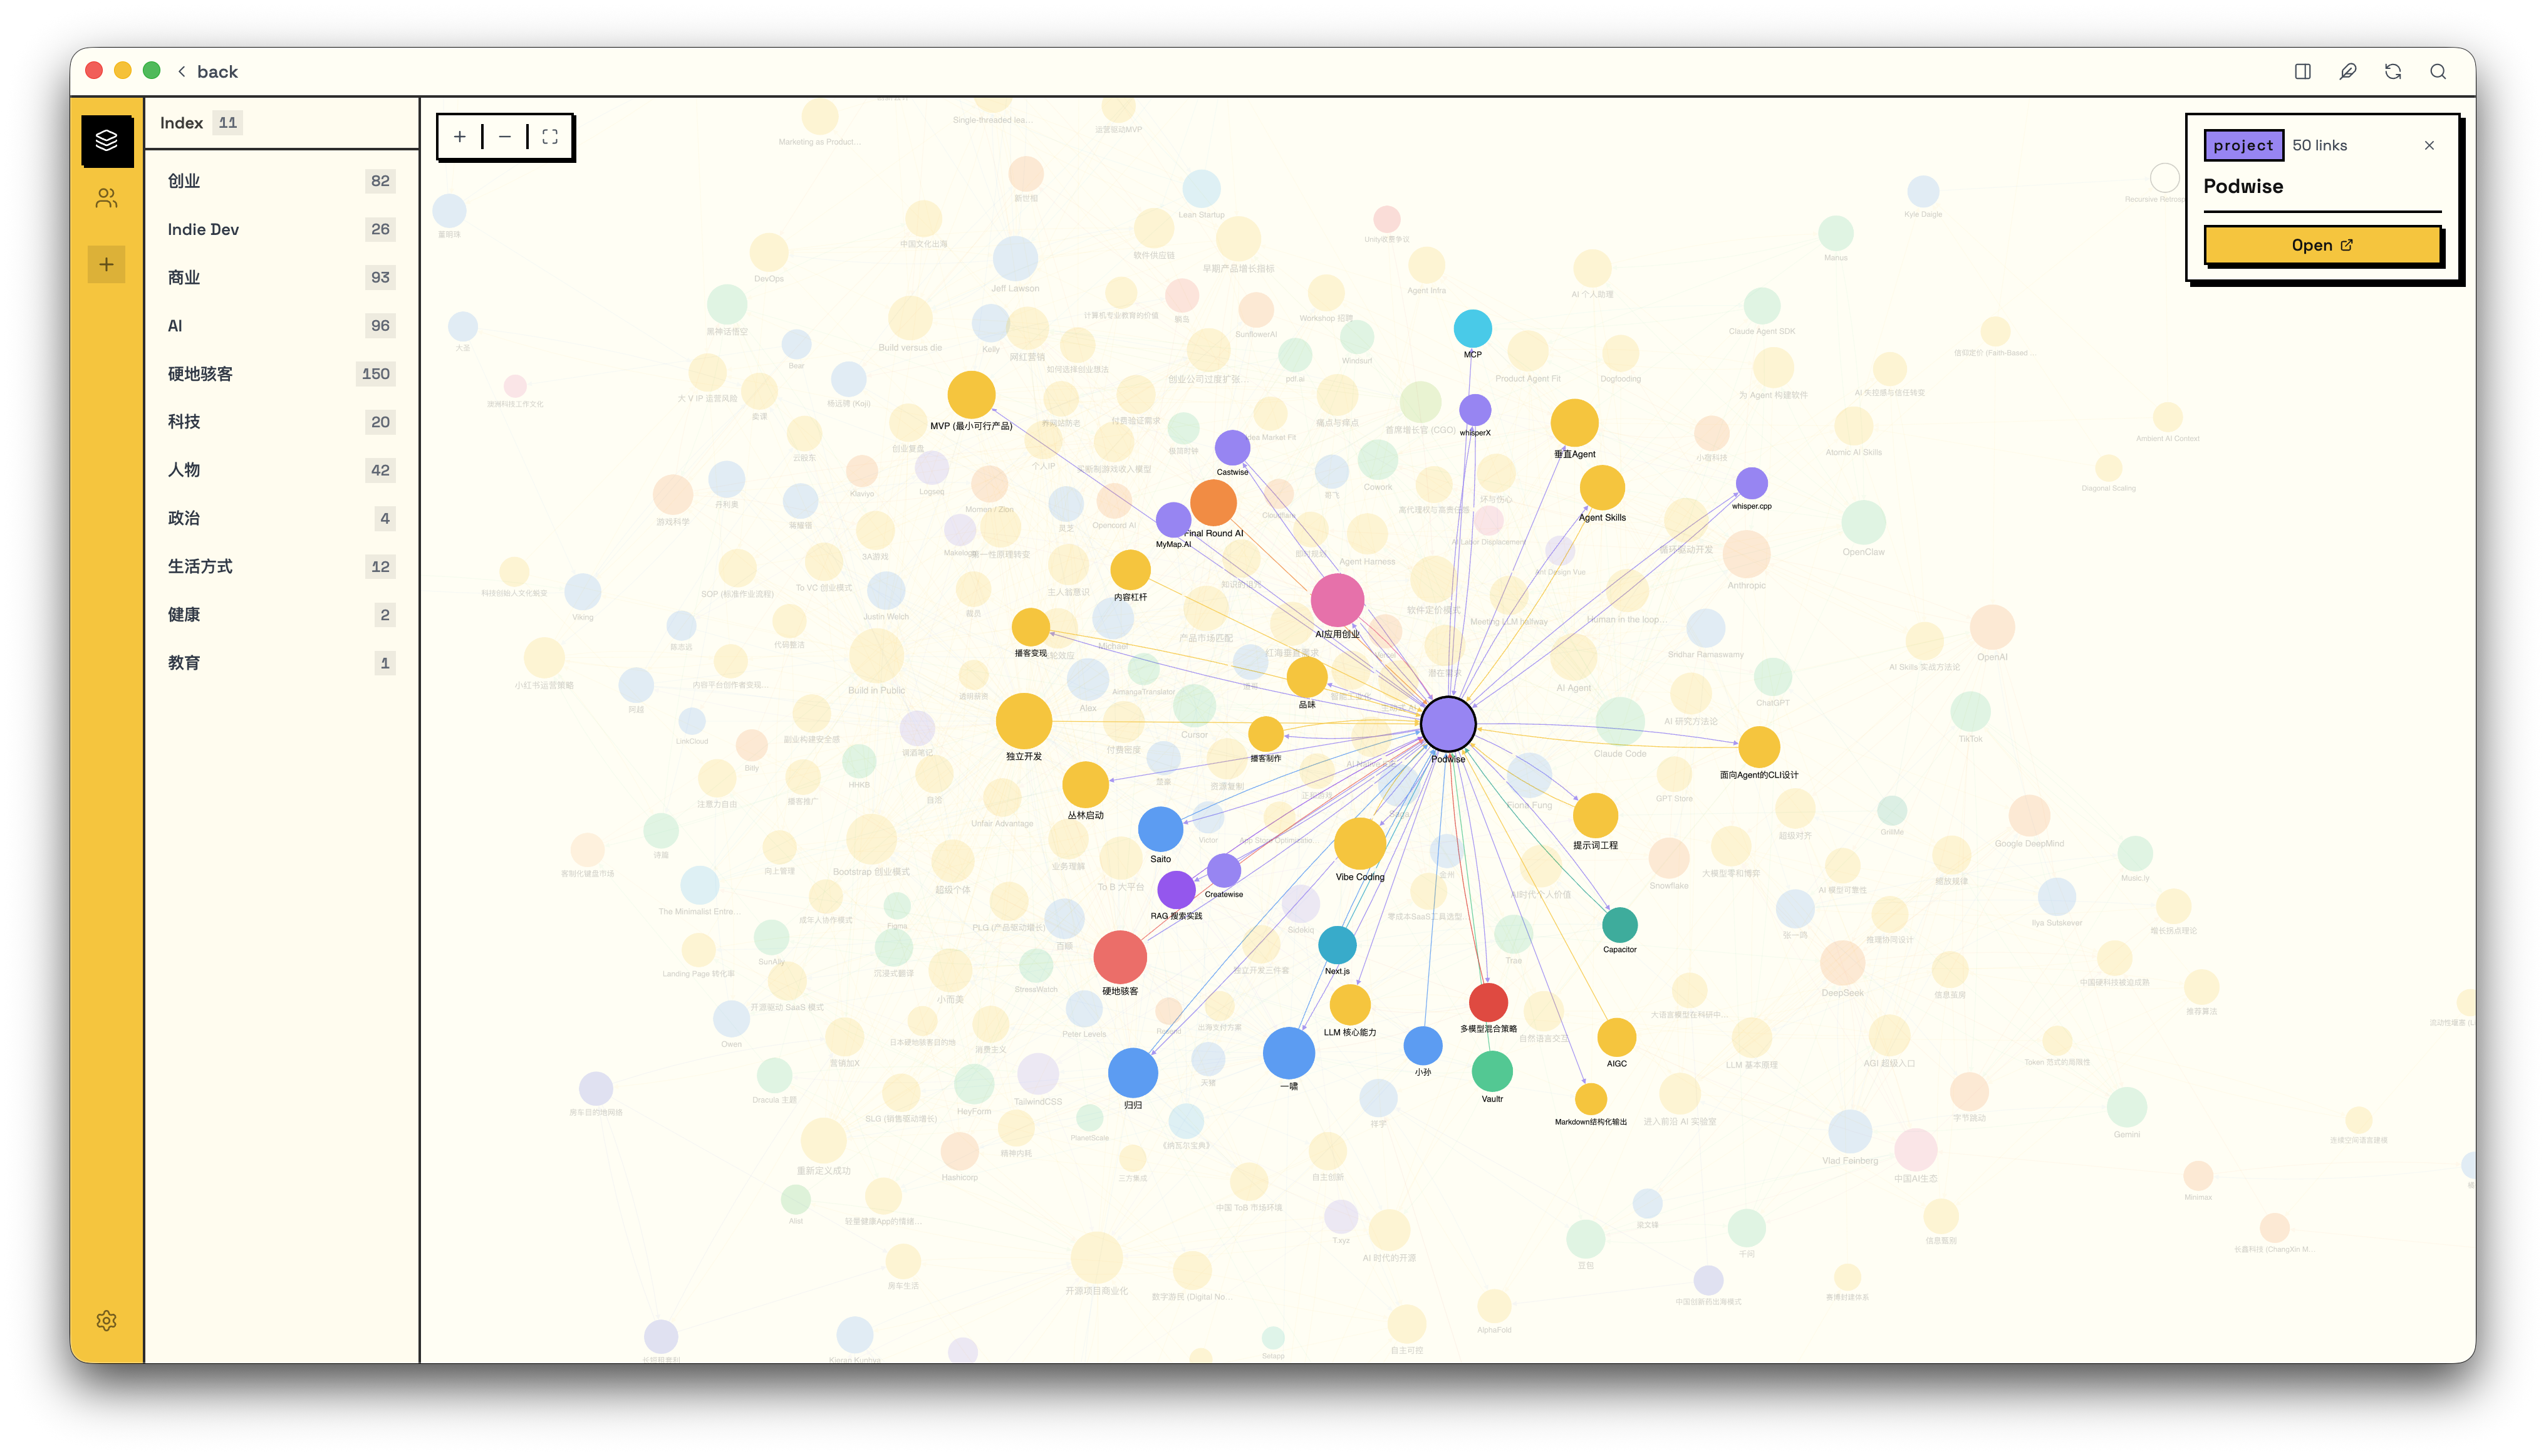Select the 独立开发 node

click(x=1023, y=721)
